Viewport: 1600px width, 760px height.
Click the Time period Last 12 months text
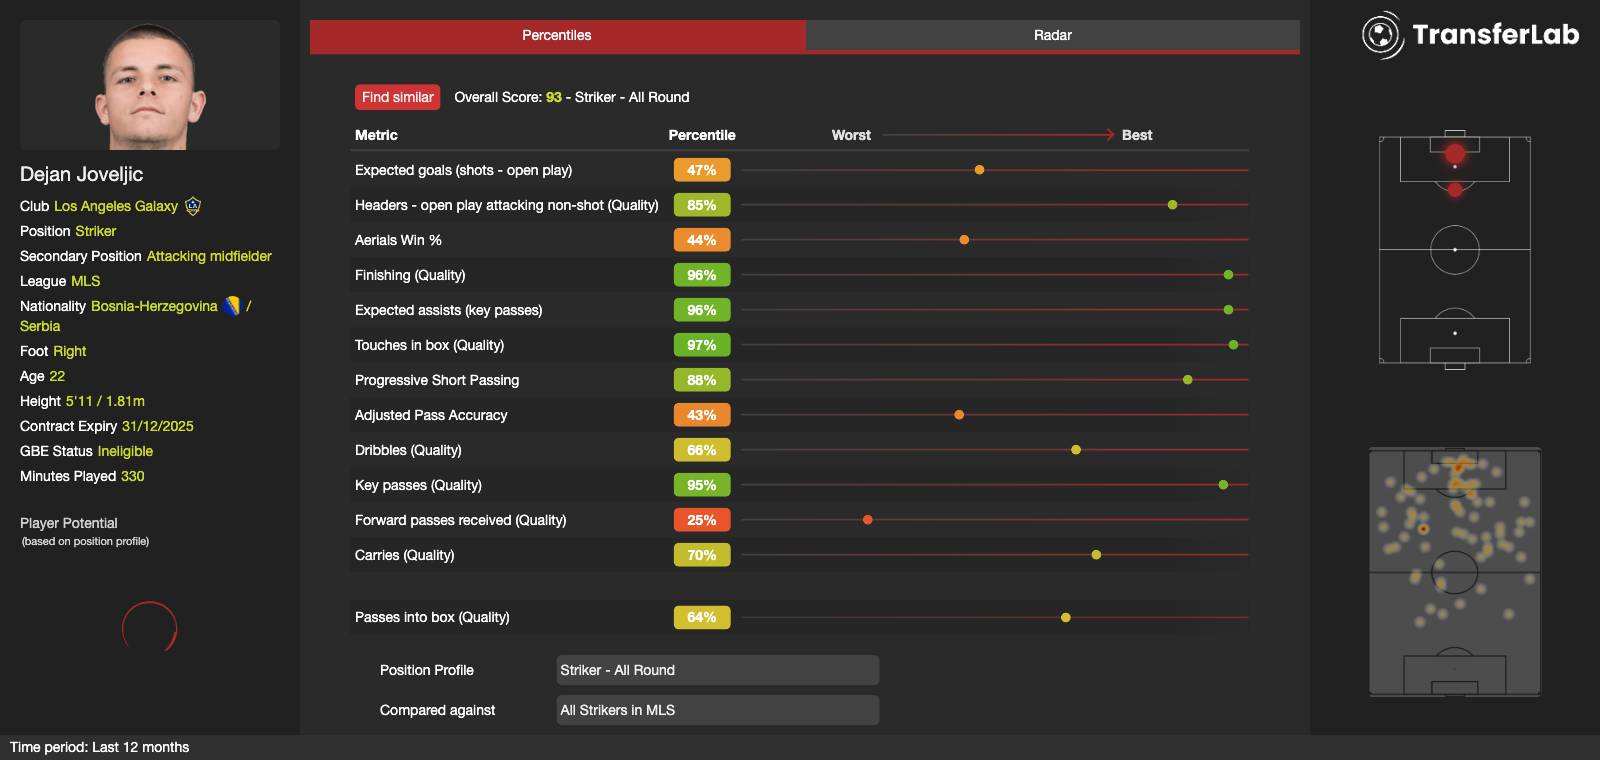(100, 747)
